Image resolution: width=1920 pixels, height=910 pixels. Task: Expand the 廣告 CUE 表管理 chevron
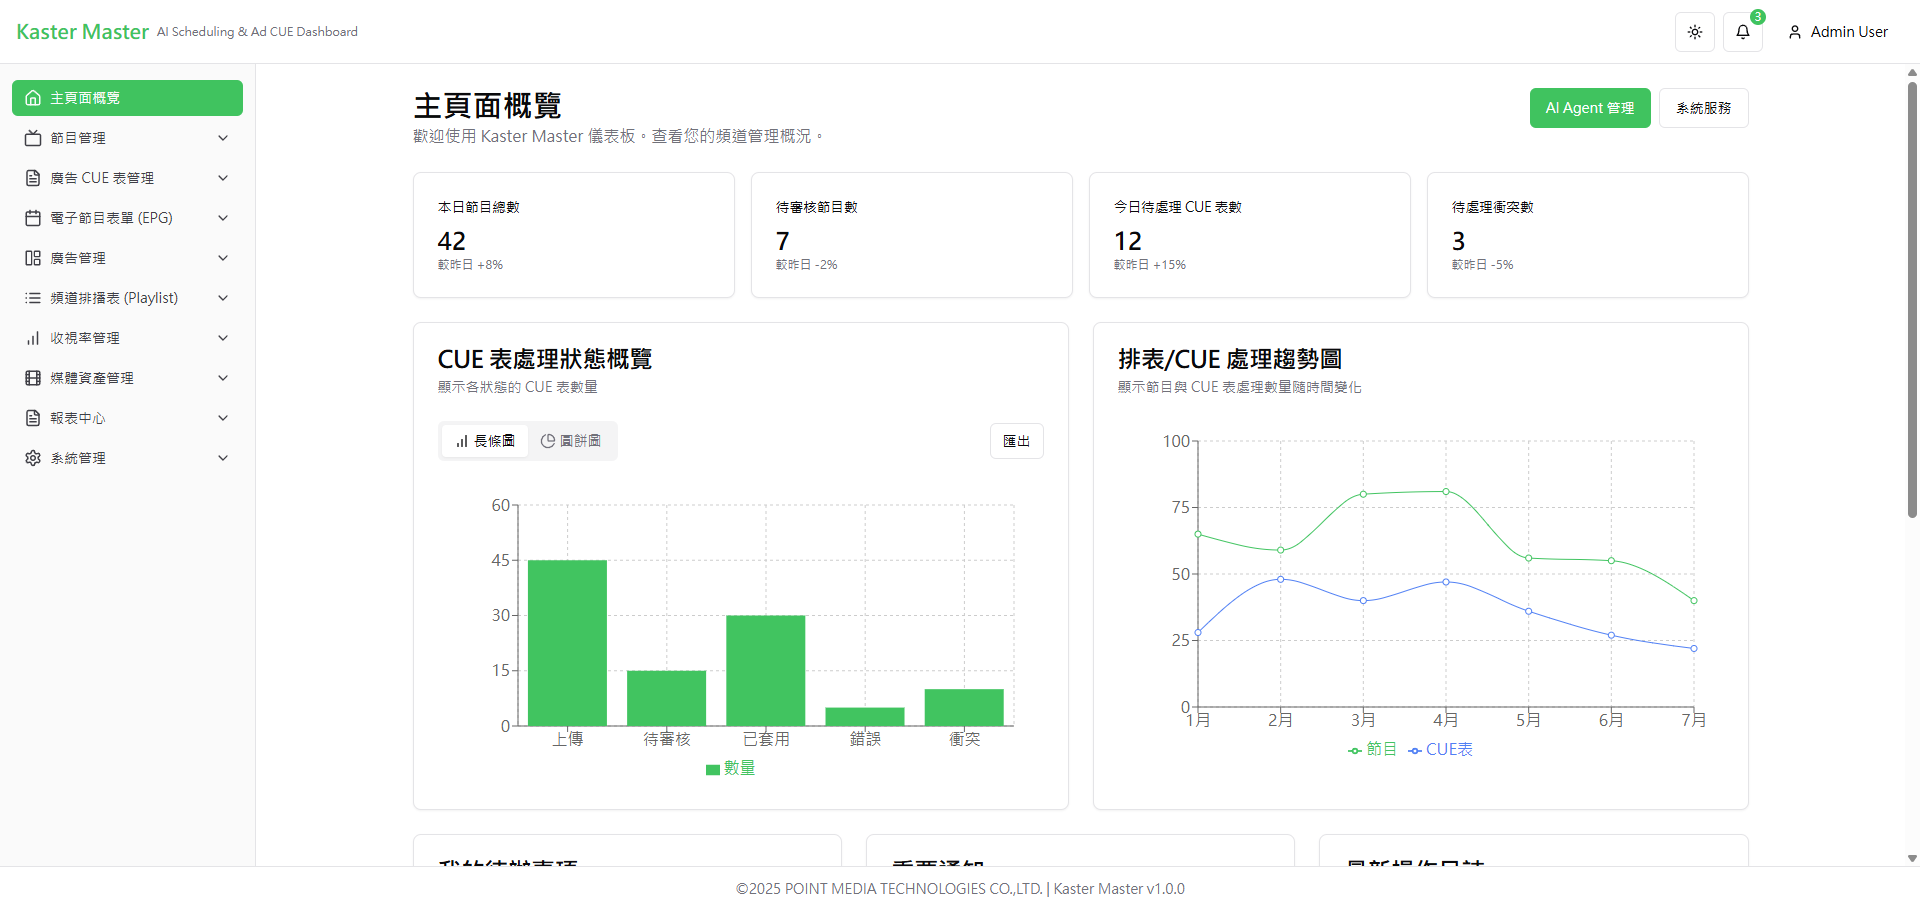(x=223, y=178)
